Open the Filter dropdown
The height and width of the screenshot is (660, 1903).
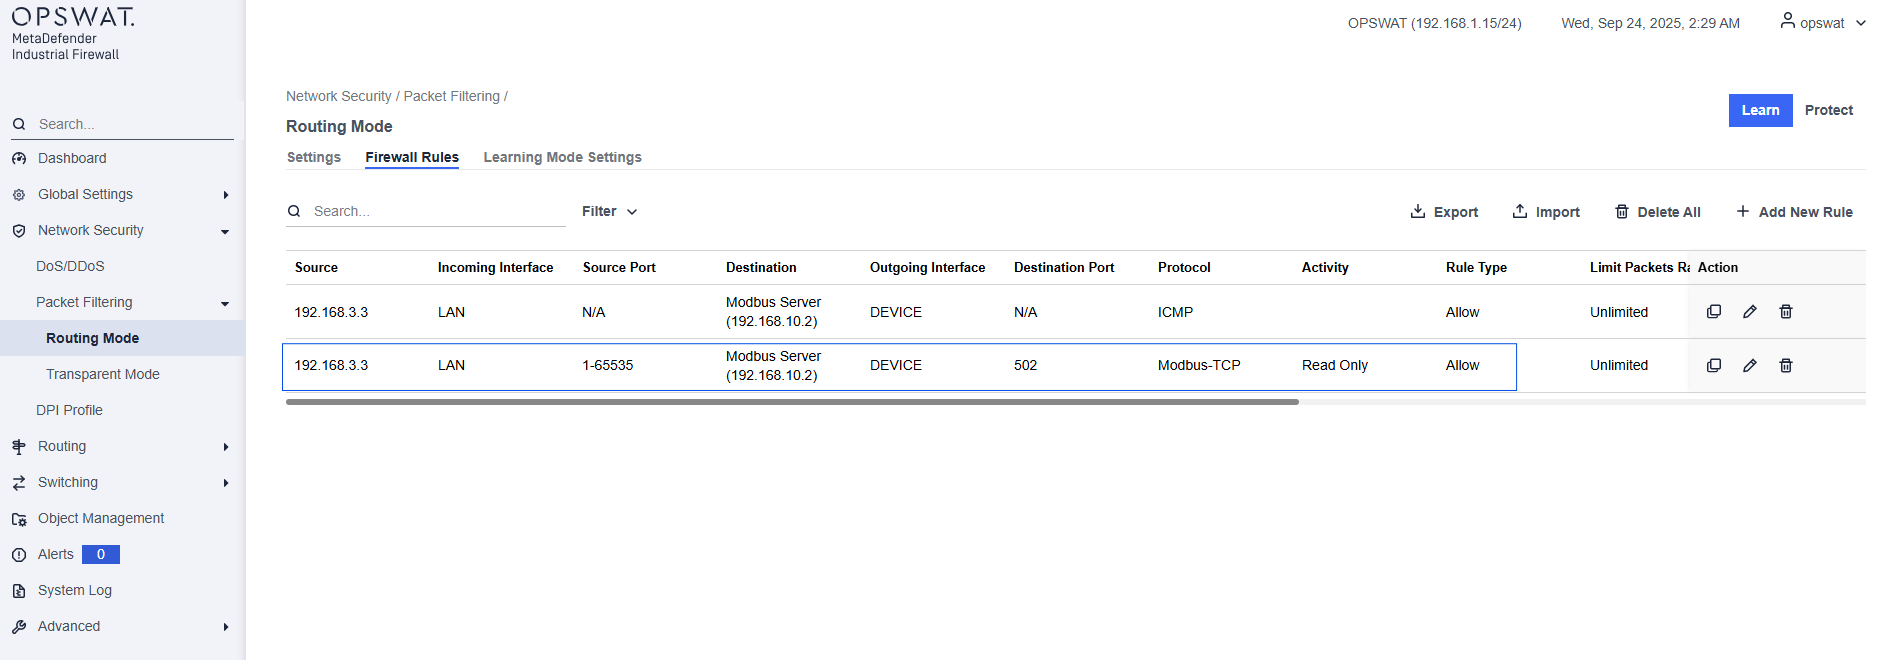tap(609, 212)
